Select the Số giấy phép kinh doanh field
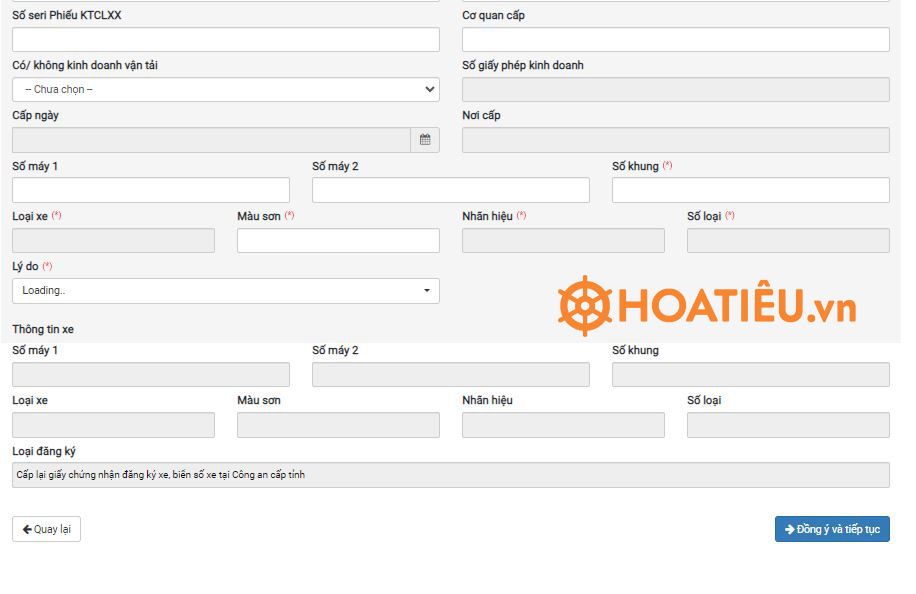916x594 pixels. coord(675,90)
